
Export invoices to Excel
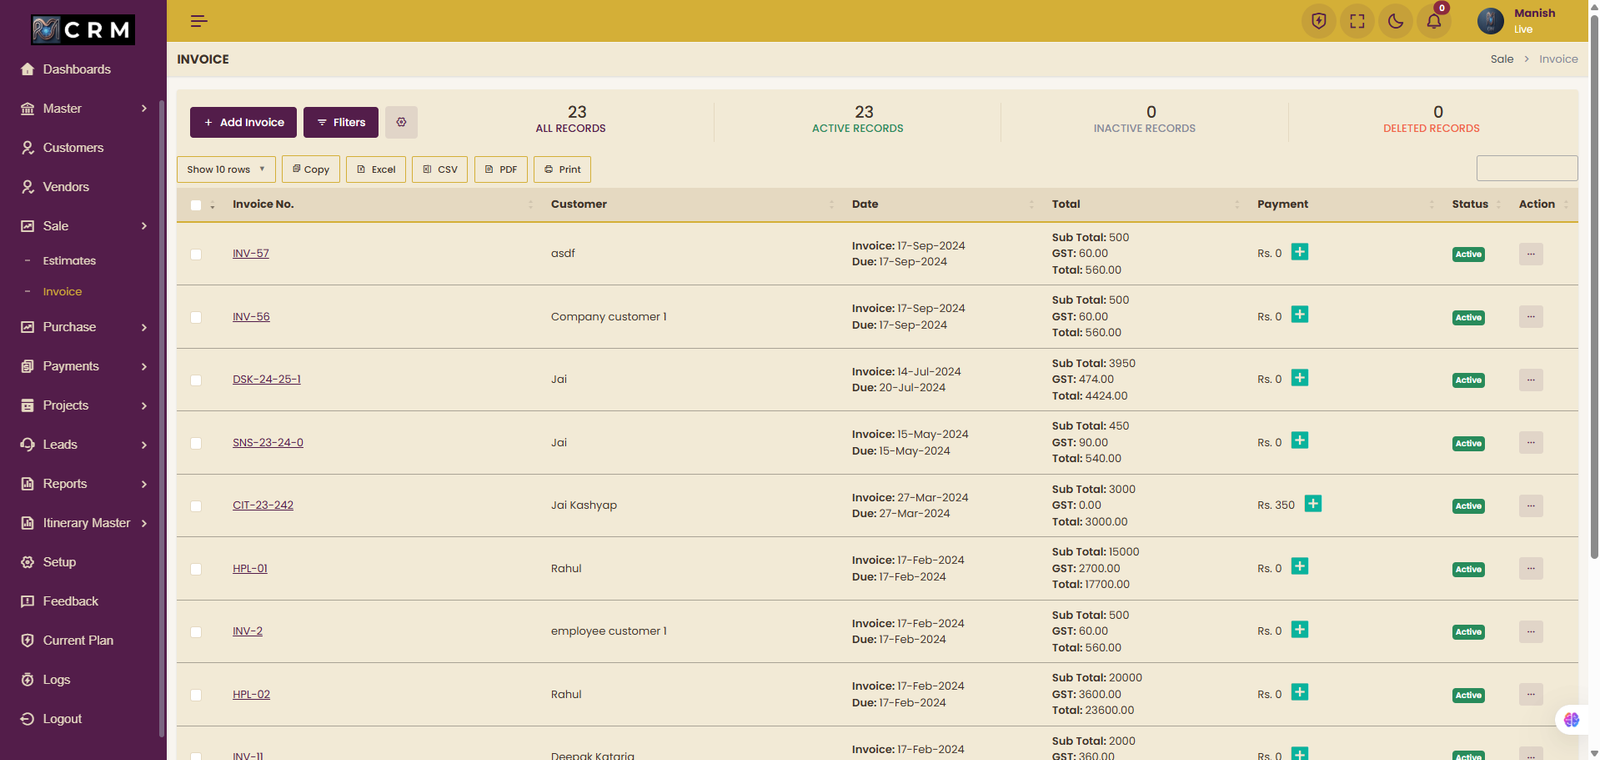(x=376, y=169)
